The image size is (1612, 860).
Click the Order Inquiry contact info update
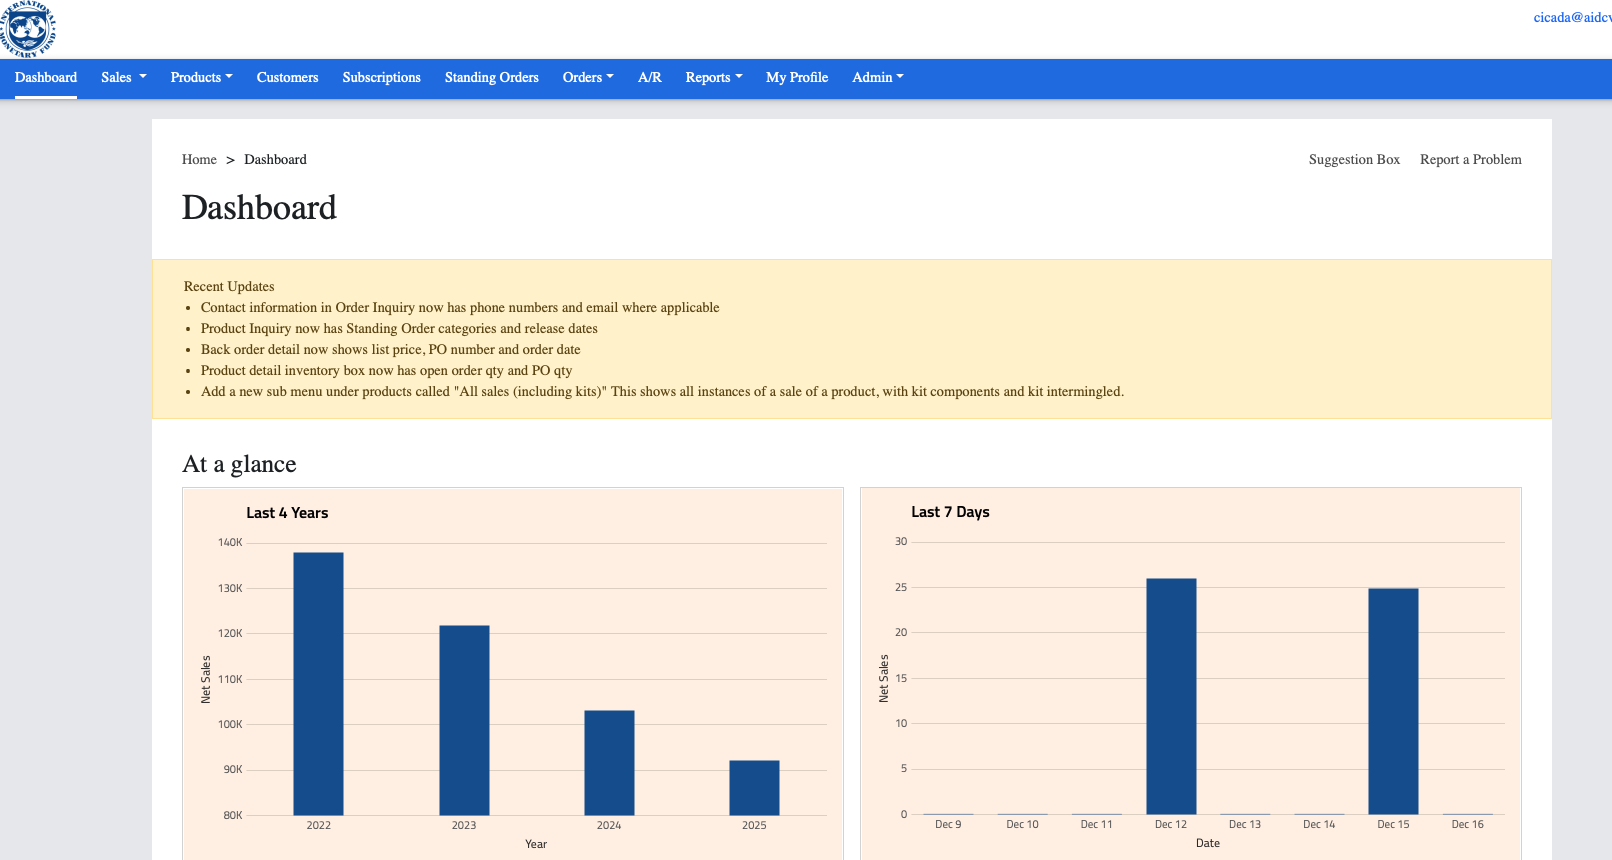(460, 307)
